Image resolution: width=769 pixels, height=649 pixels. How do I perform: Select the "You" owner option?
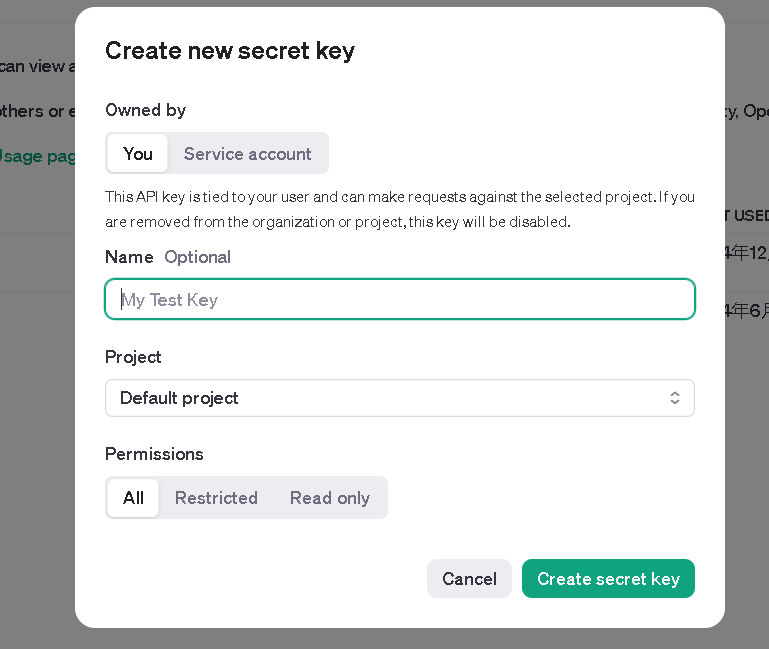tap(138, 154)
